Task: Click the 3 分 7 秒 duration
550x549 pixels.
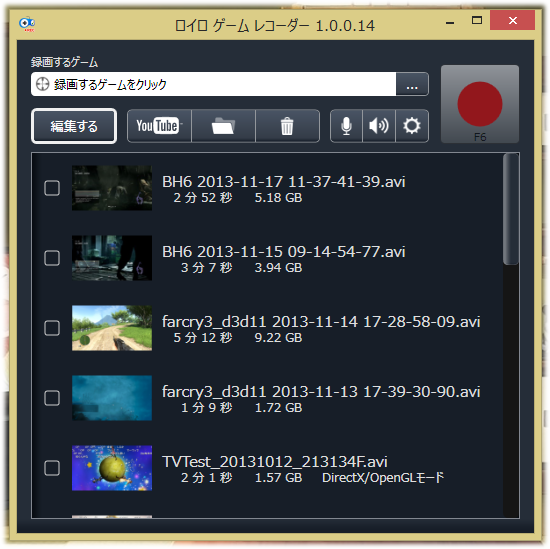Action: [206, 268]
